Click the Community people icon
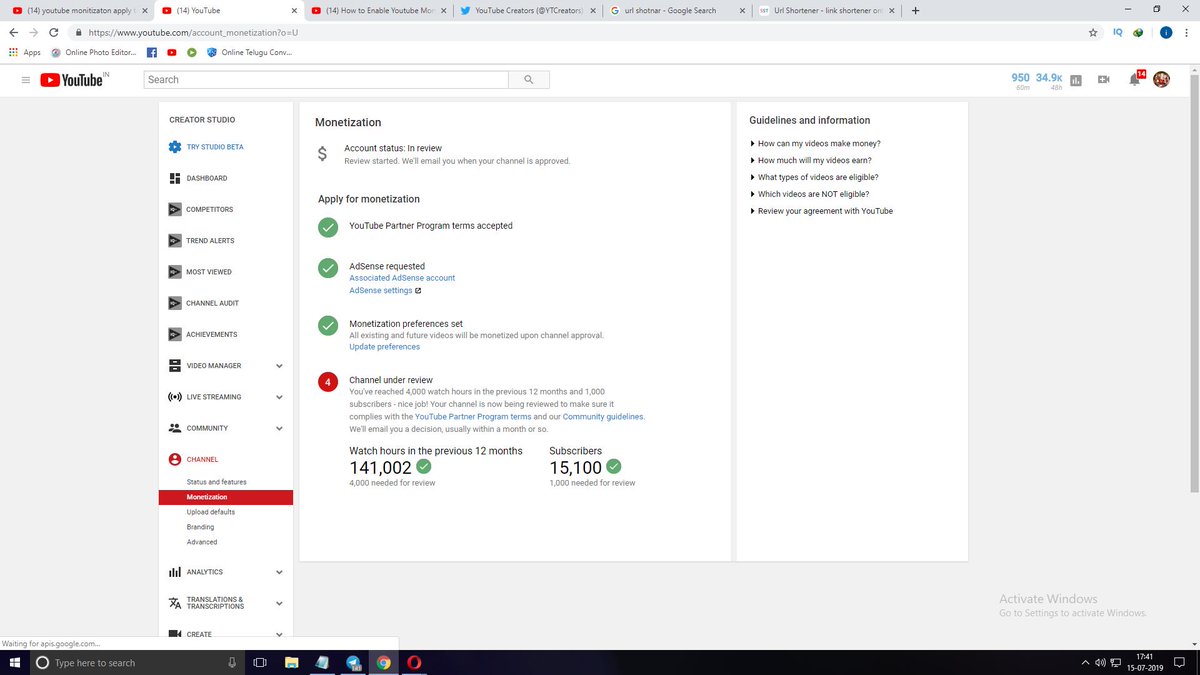1200x675 pixels. 175,428
